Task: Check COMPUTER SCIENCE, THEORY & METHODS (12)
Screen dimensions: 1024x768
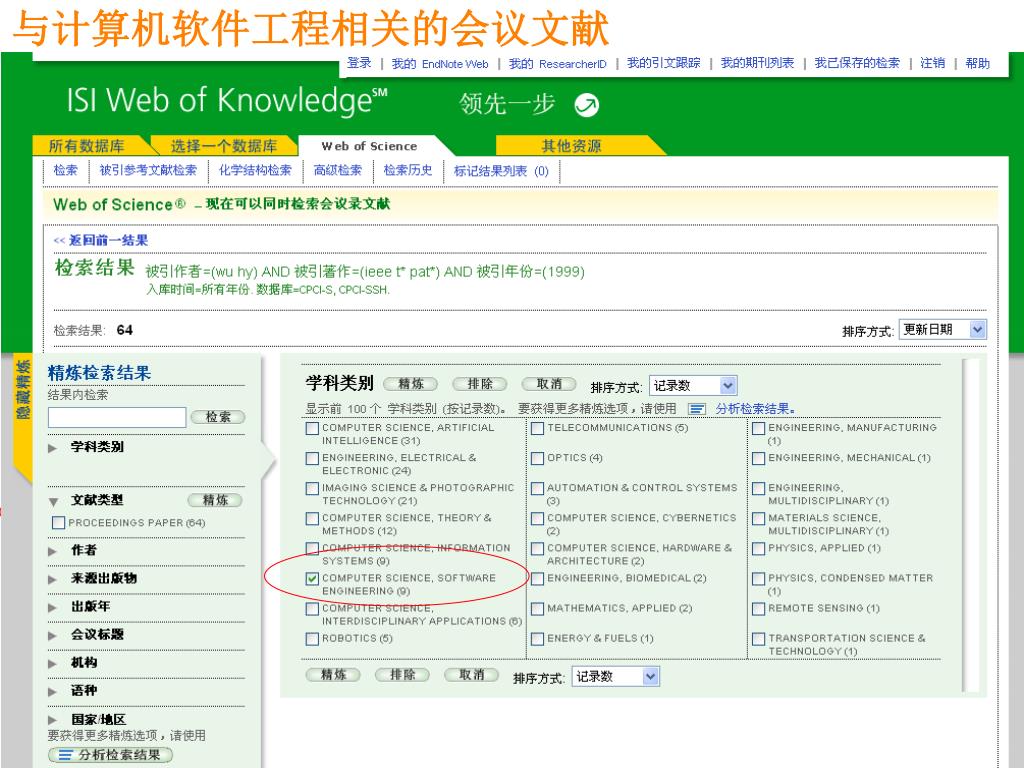Action: coord(312,519)
